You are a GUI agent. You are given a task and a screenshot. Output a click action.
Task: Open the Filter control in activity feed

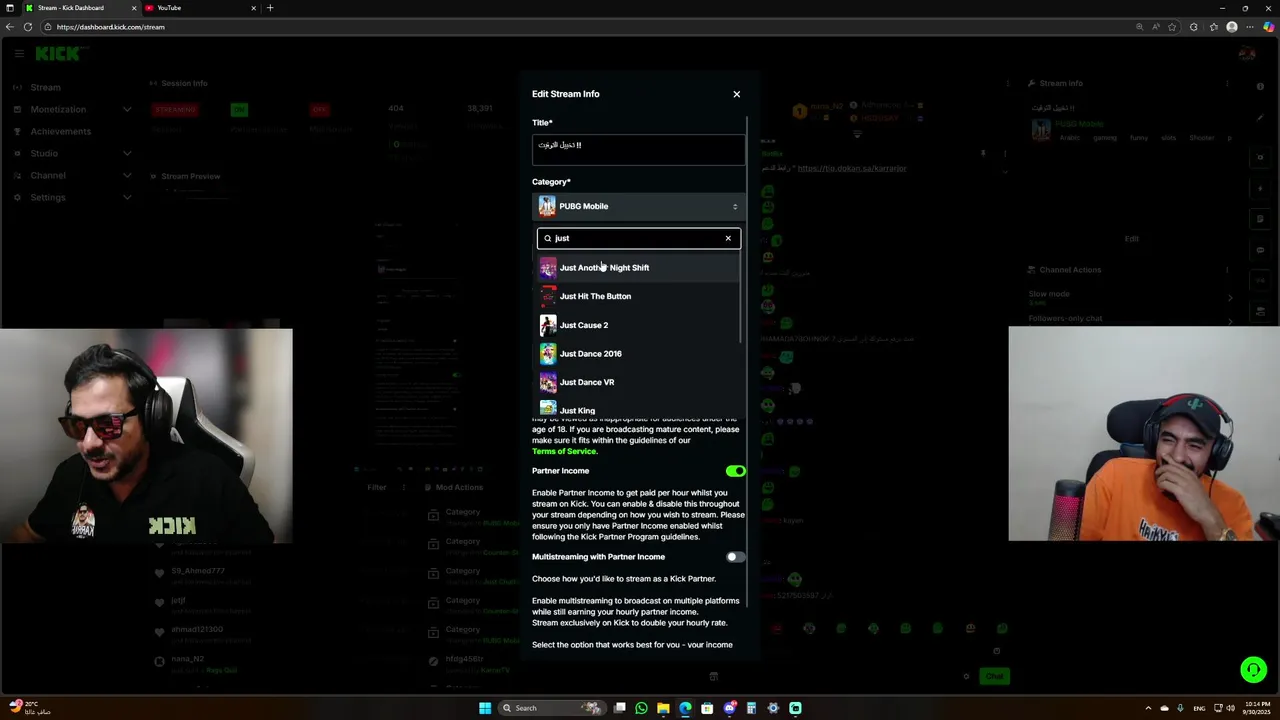(376, 487)
